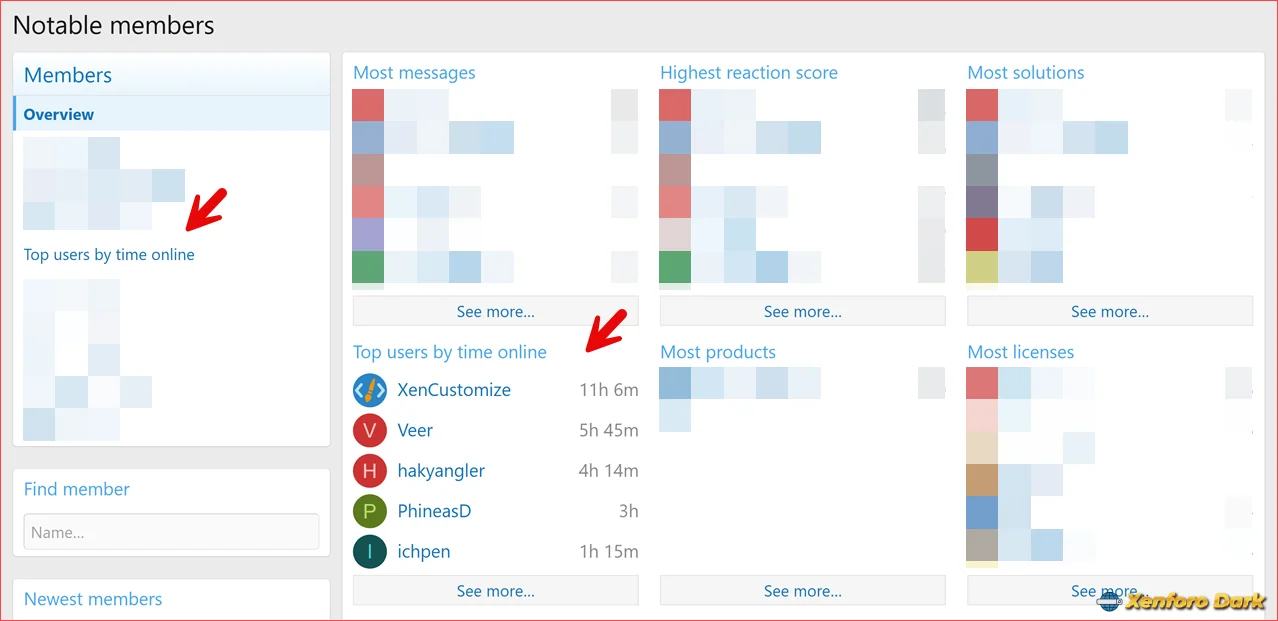Open XenCustomize's avatar icon
This screenshot has height=621, width=1278.
tap(370, 390)
